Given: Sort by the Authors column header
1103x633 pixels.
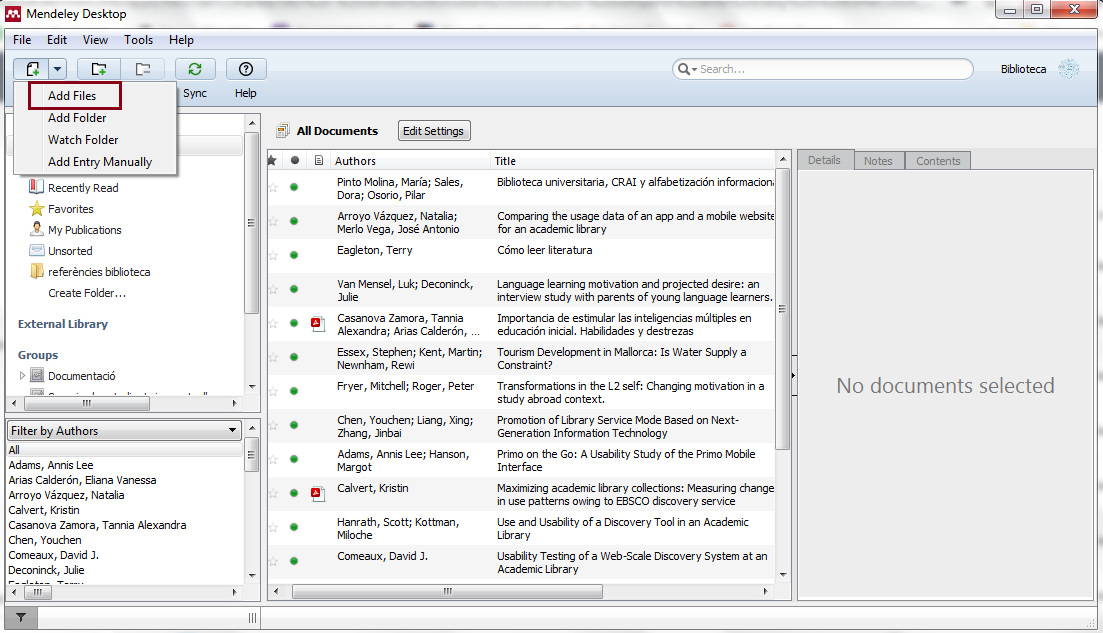Looking at the screenshot, I should click(410, 161).
